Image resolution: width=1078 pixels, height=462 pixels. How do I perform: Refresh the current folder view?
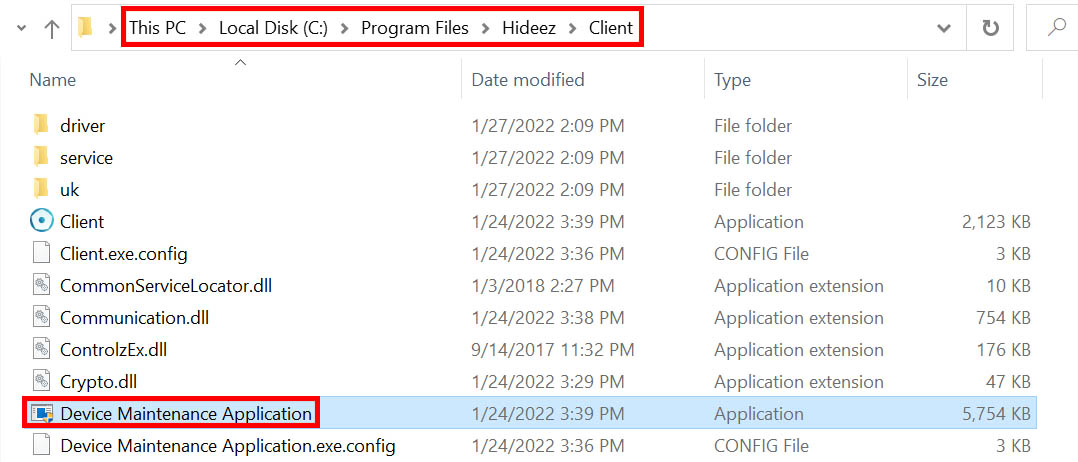[991, 28]
